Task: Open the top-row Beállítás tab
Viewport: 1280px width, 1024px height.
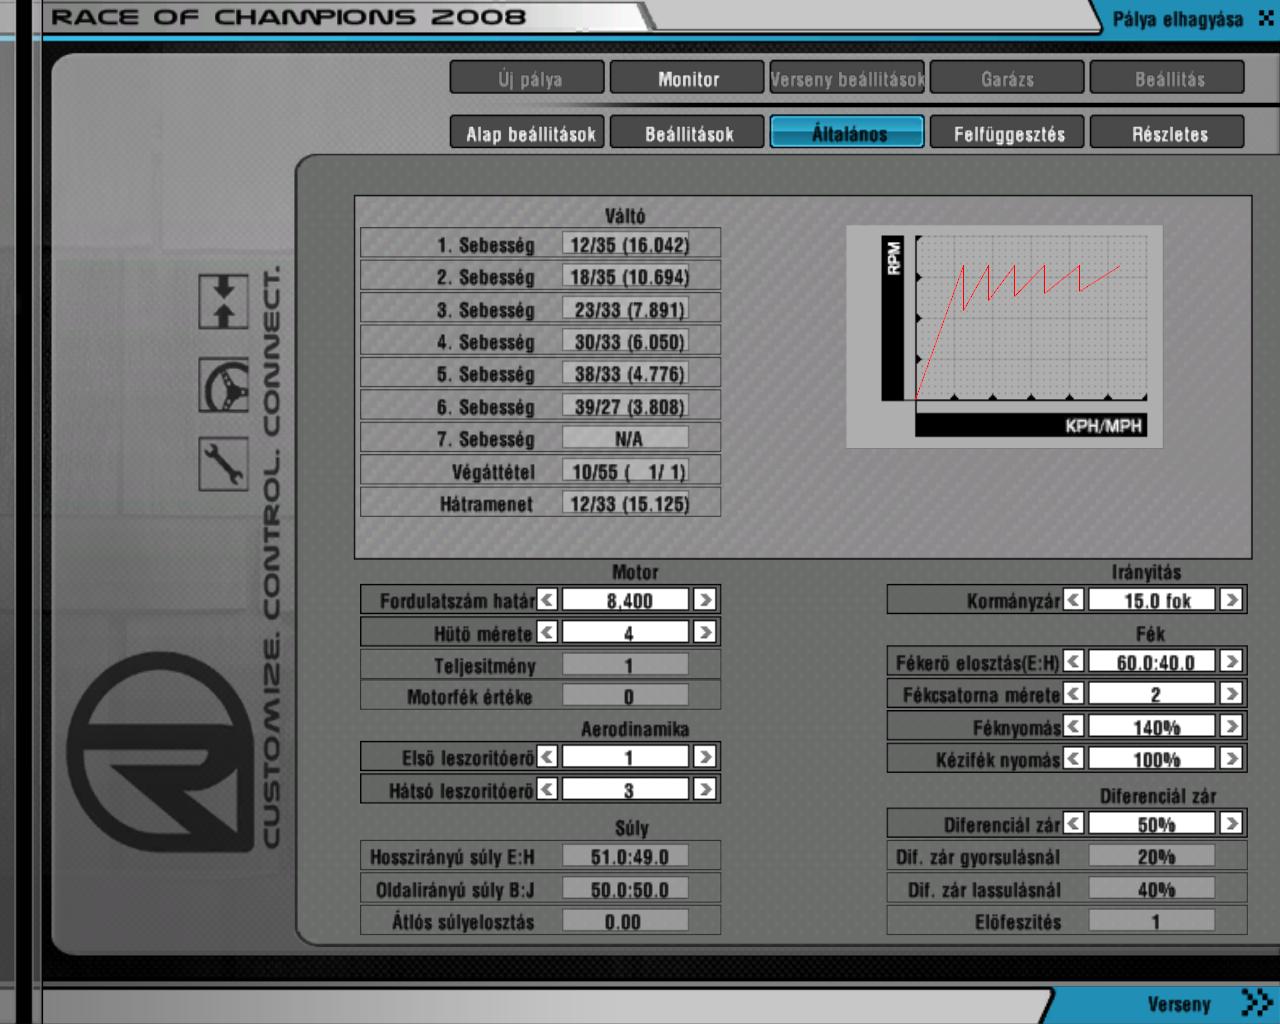Action: click(1167, 78)
